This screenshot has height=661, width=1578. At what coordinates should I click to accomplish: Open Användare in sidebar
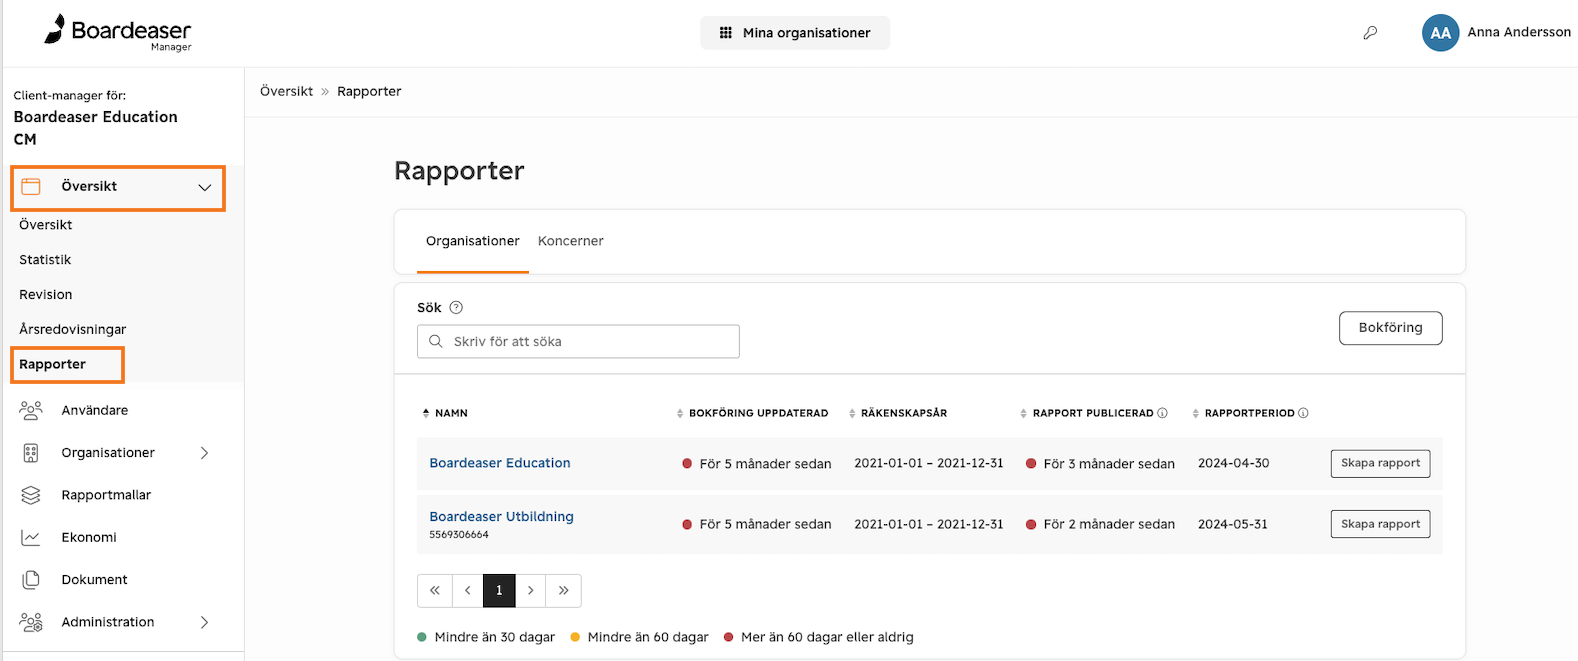pyautogui.click(x=95, y=410)
